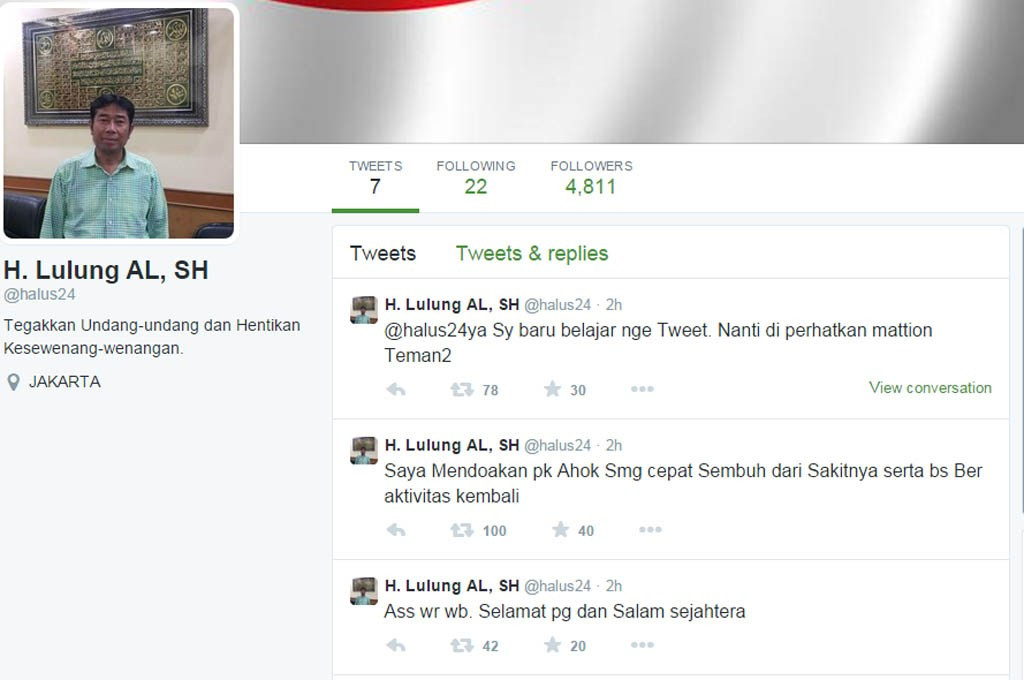Viewport: 1024px width, 680px height.
Task: Retweet the tweet with 78 retweets
Action: point(462,390)
